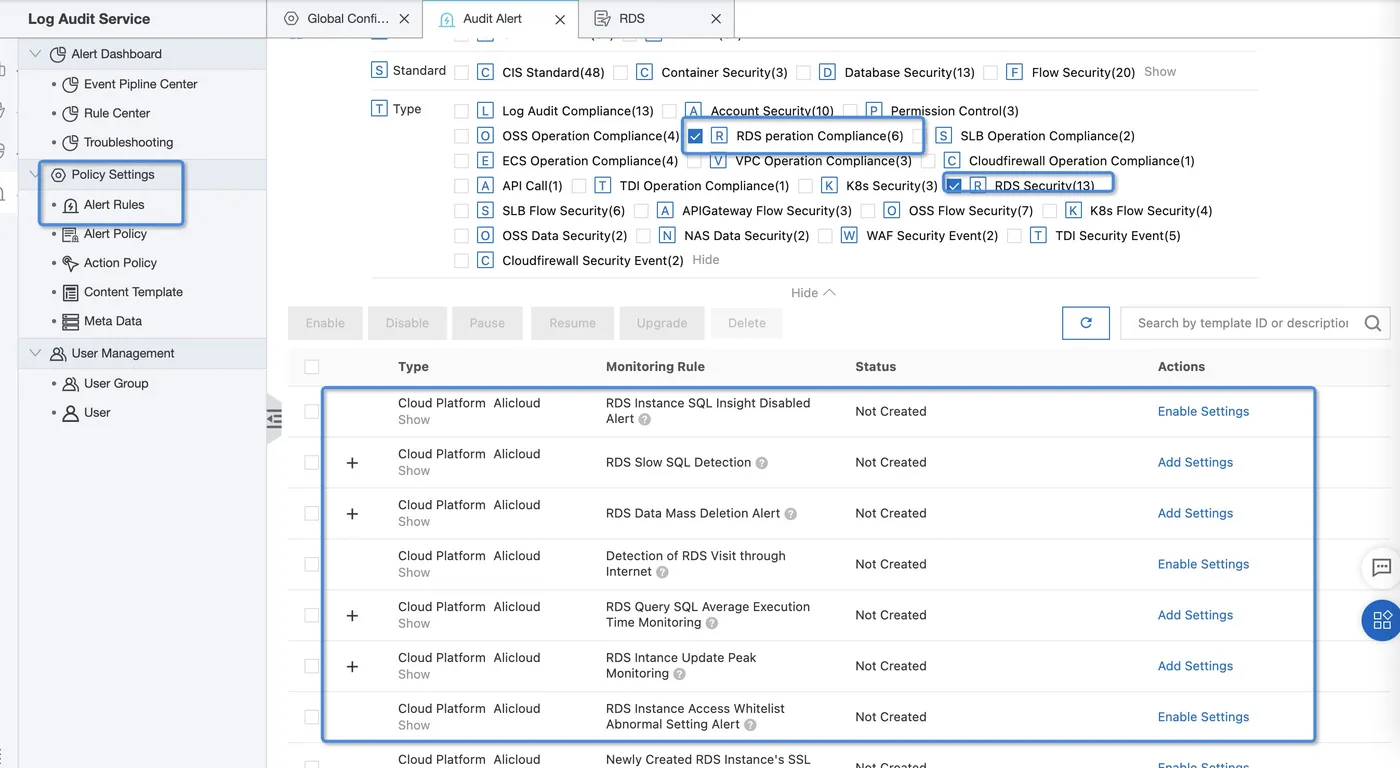The width and height of the screenshot is (1400, 768).
Task: Select the RDS Slow SQL Detection row checkbox
Action: [x=312, y=462]
